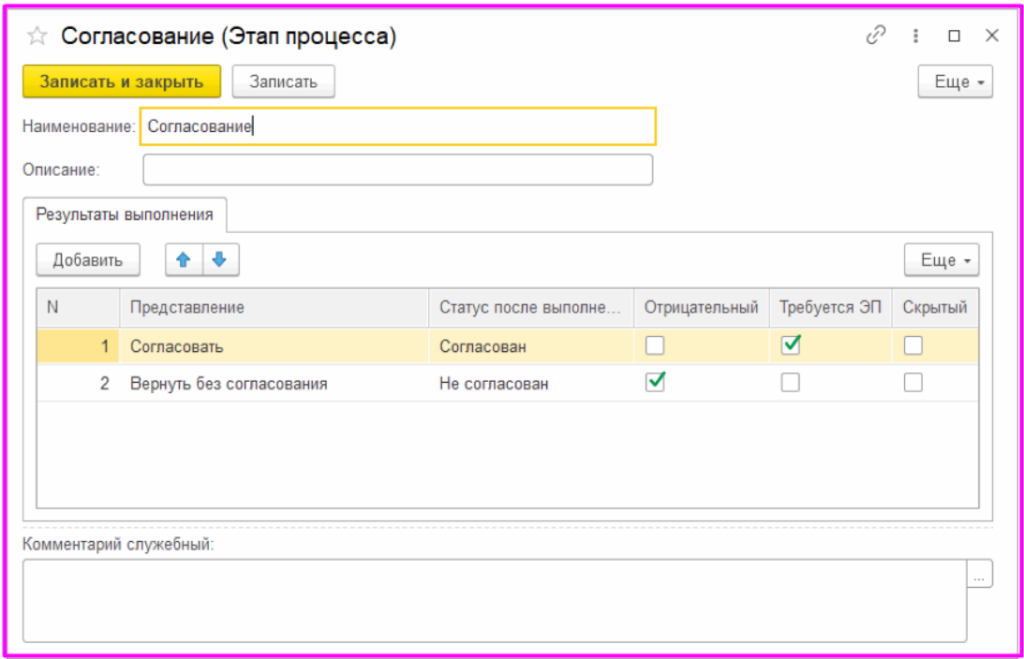Expand the top Еще dropdown menu
Screen dimensions: 1024x659
(x=955, y=82)
